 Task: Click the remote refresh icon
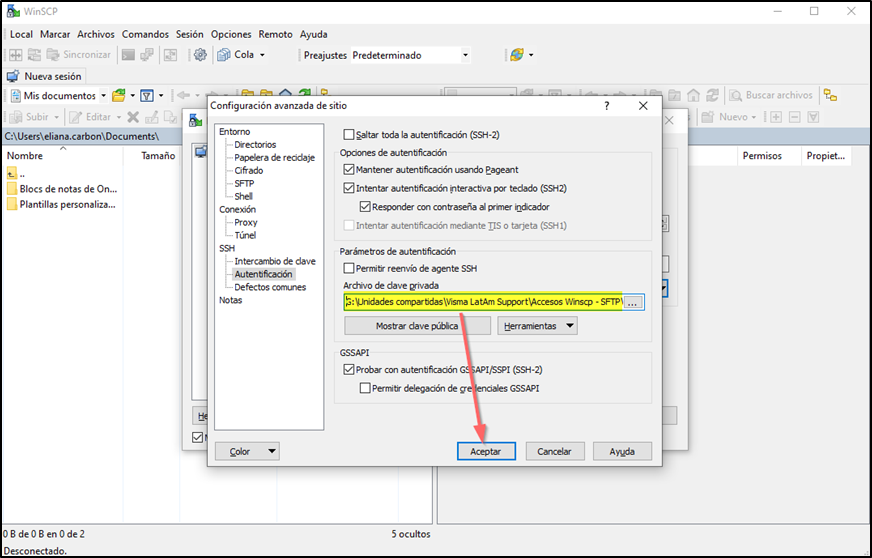(712, 96)
